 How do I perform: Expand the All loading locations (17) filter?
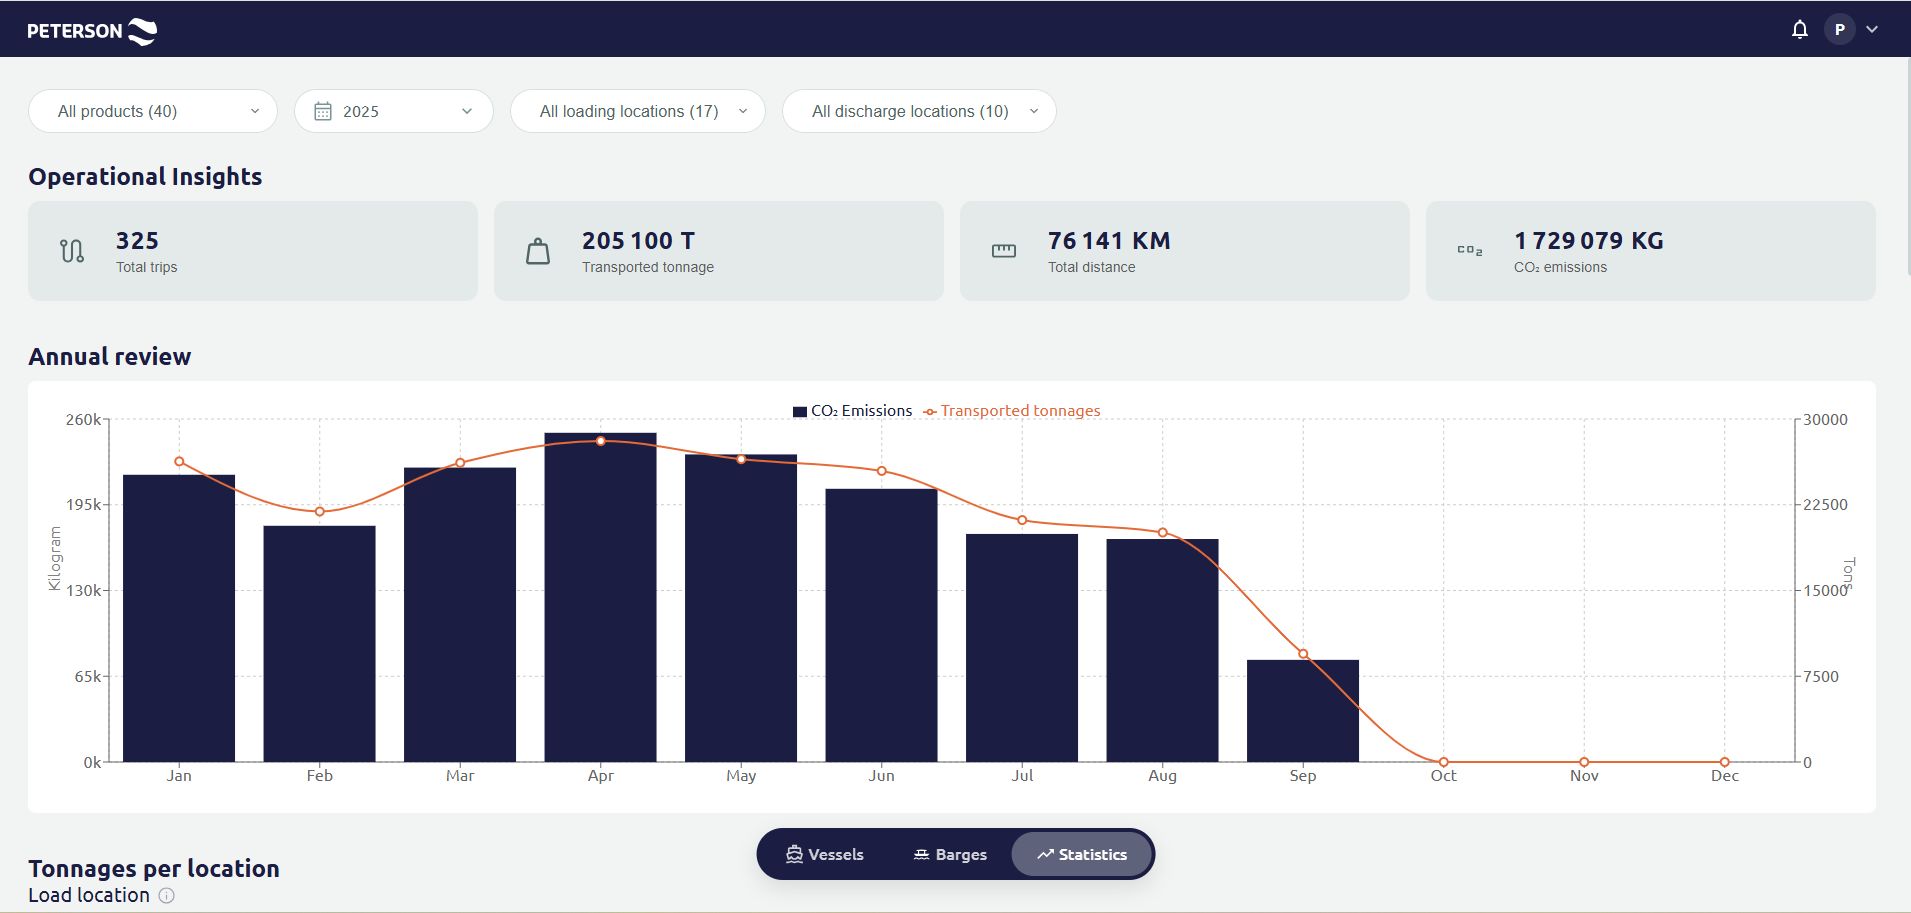(x=638, y=111)
